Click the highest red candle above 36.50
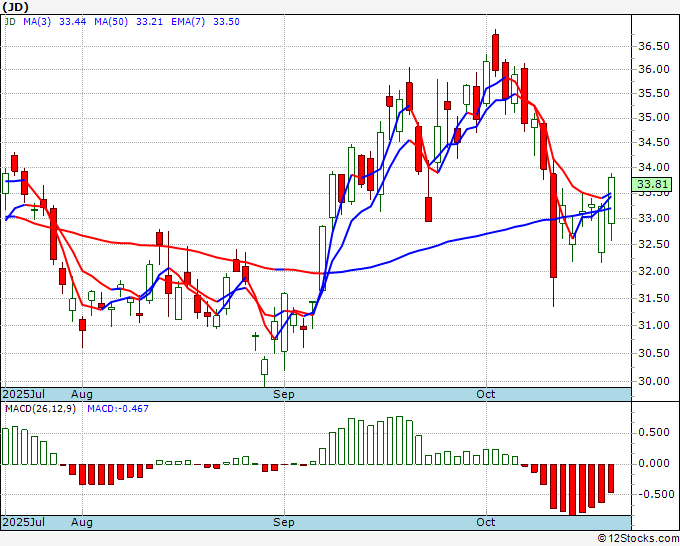 [x=495, y=52]
